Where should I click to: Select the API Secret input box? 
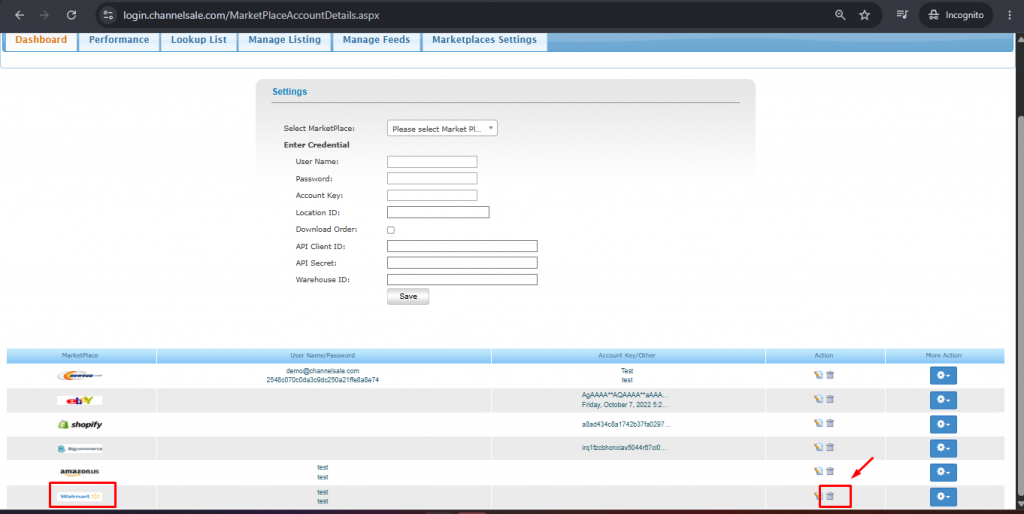click(462, 263)
